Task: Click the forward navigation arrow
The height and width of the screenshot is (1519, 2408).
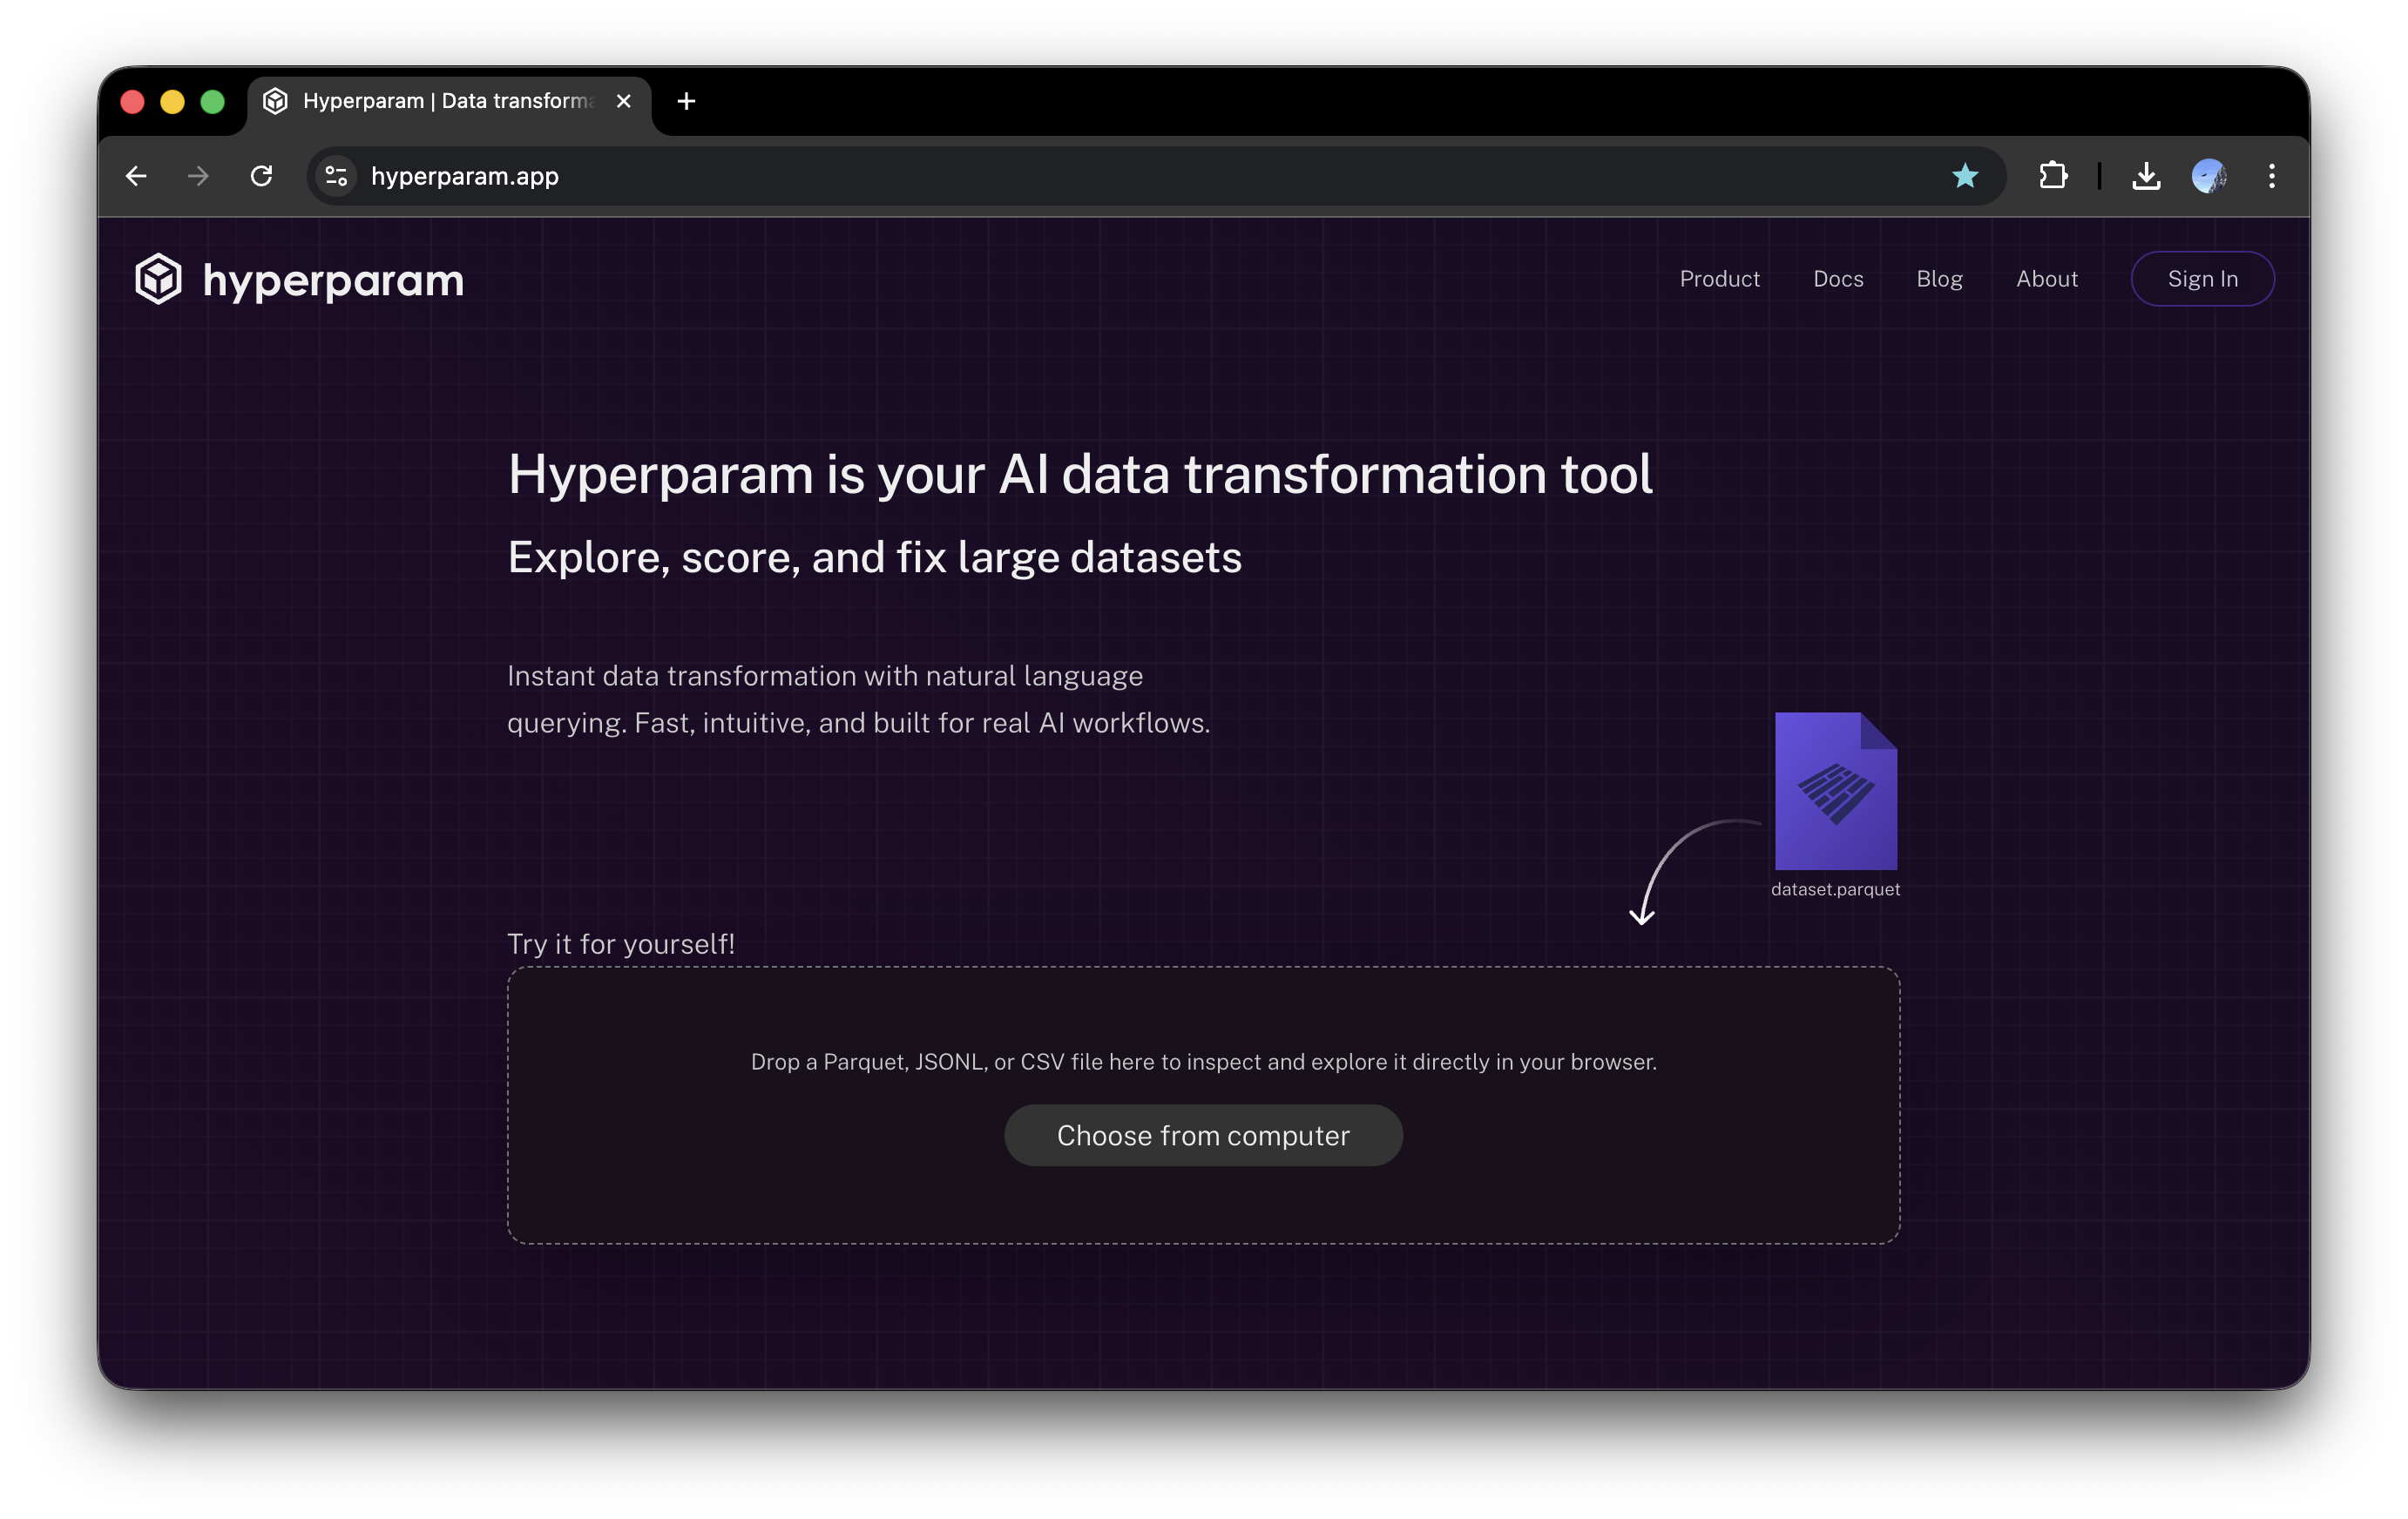Action: (x=198, y=176)
